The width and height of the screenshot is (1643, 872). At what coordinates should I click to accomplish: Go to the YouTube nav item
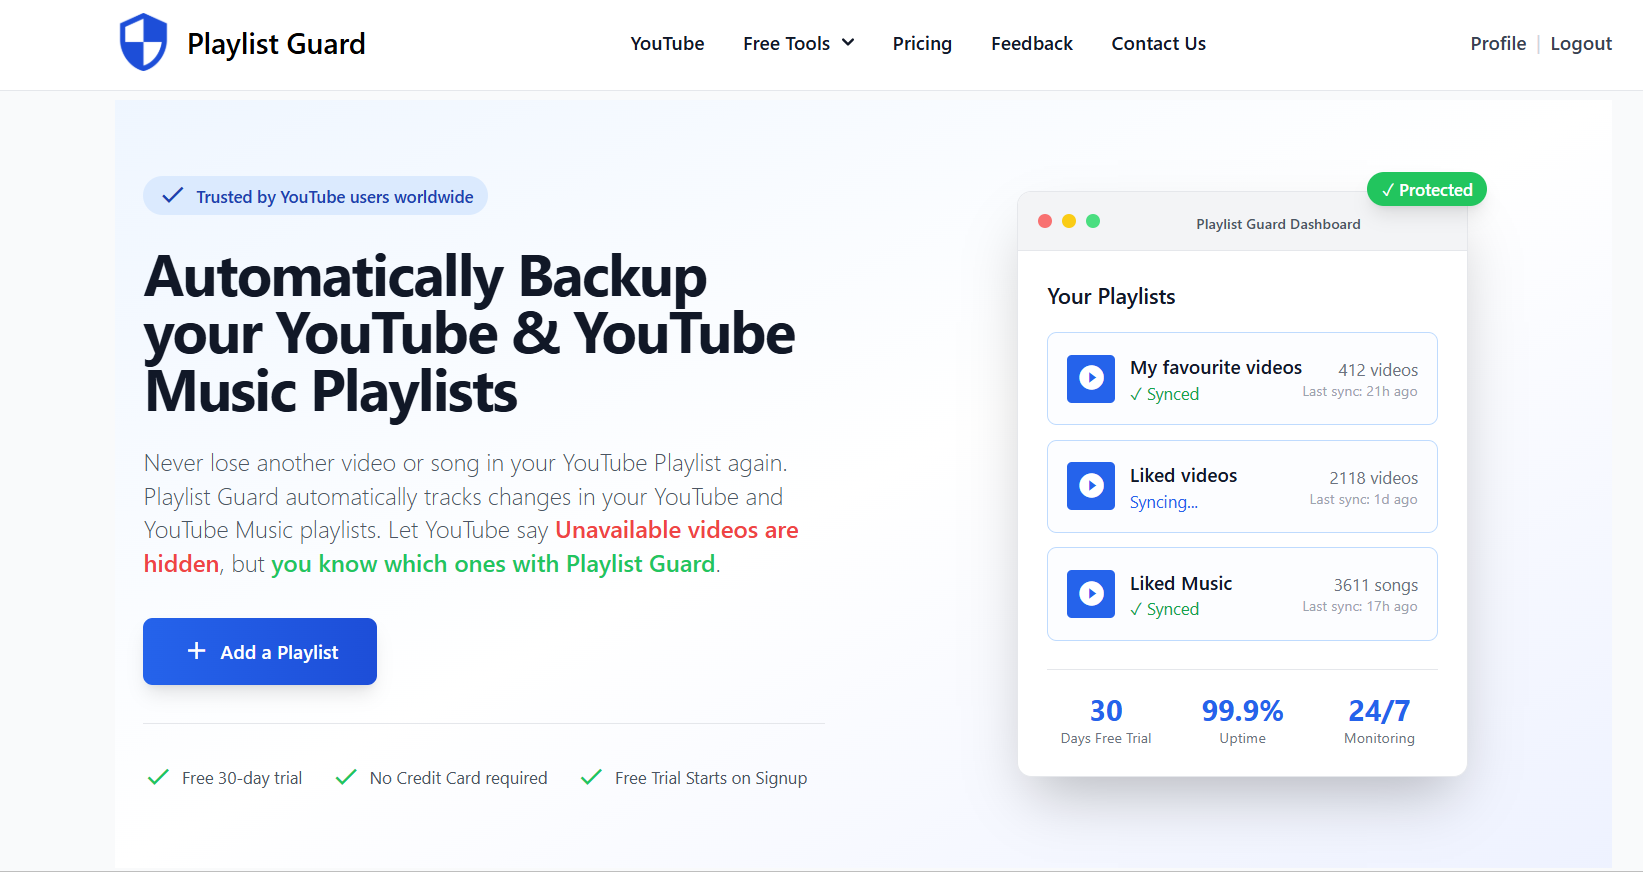[x=667, y=44]
